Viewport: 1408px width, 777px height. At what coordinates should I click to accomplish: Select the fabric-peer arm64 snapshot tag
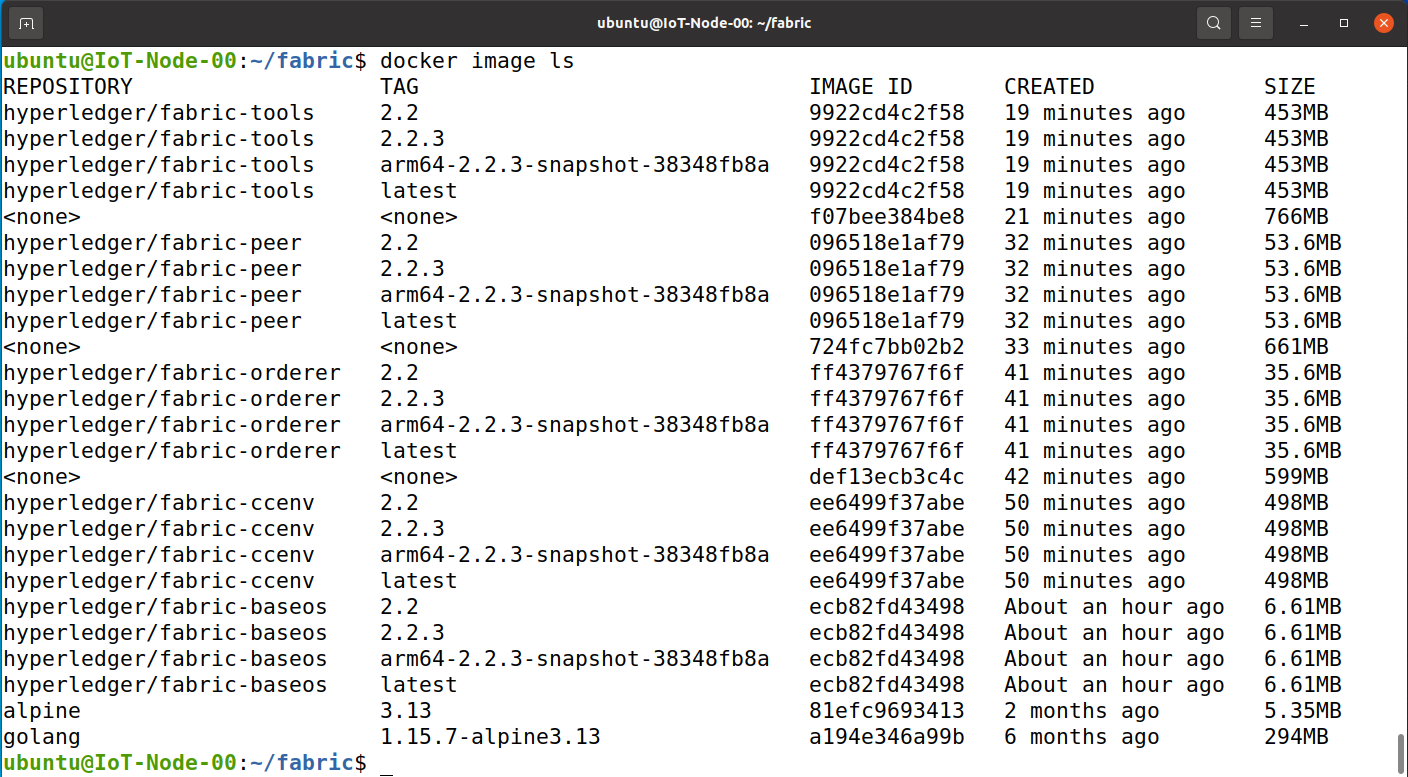(x=575, y=295)
